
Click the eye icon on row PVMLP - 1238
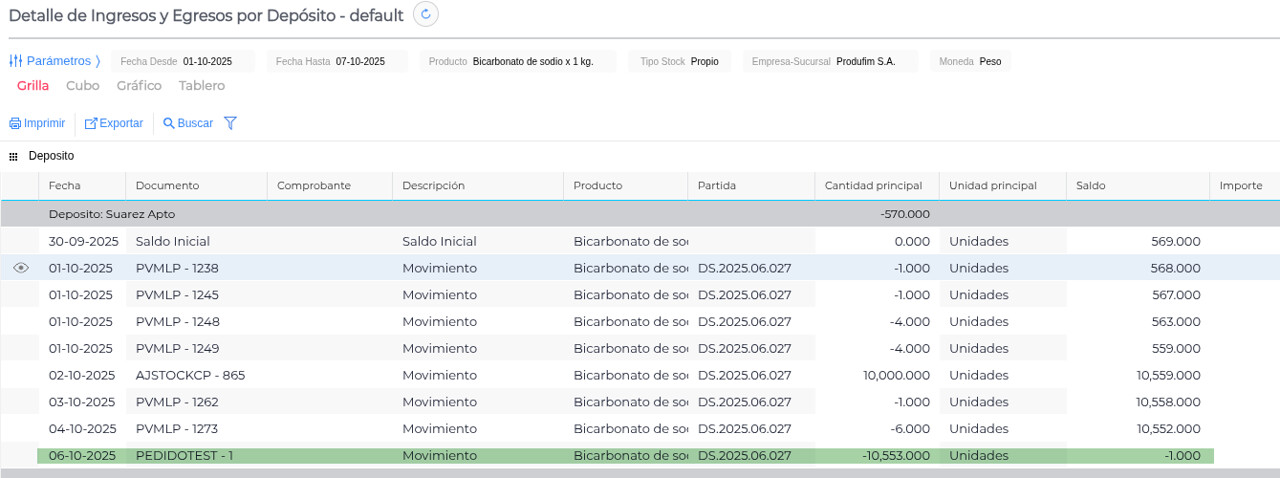pos(21,268)
